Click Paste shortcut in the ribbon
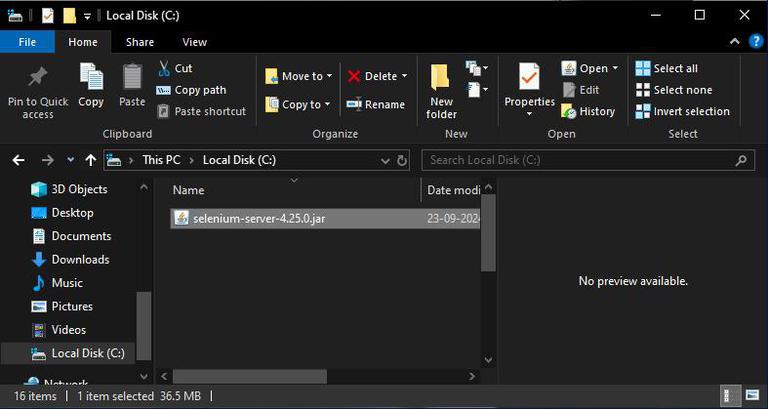 201,112
